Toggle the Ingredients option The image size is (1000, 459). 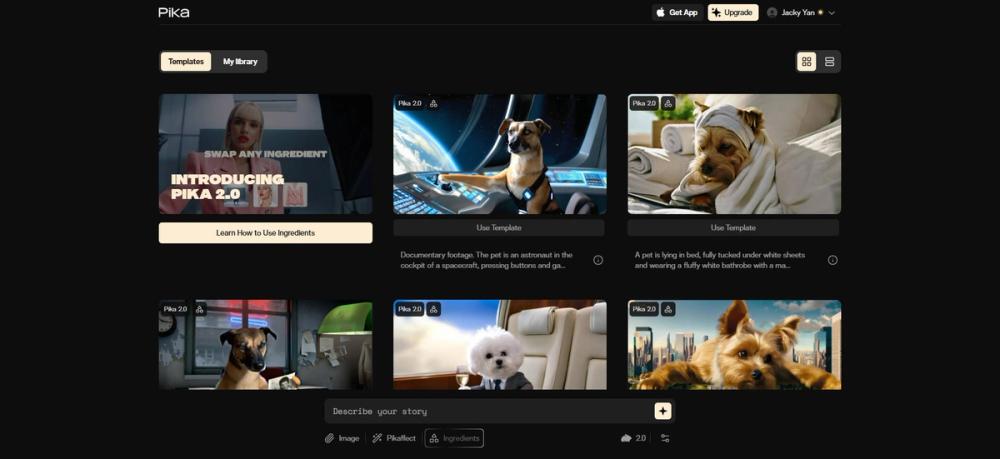tap(454, 438)
